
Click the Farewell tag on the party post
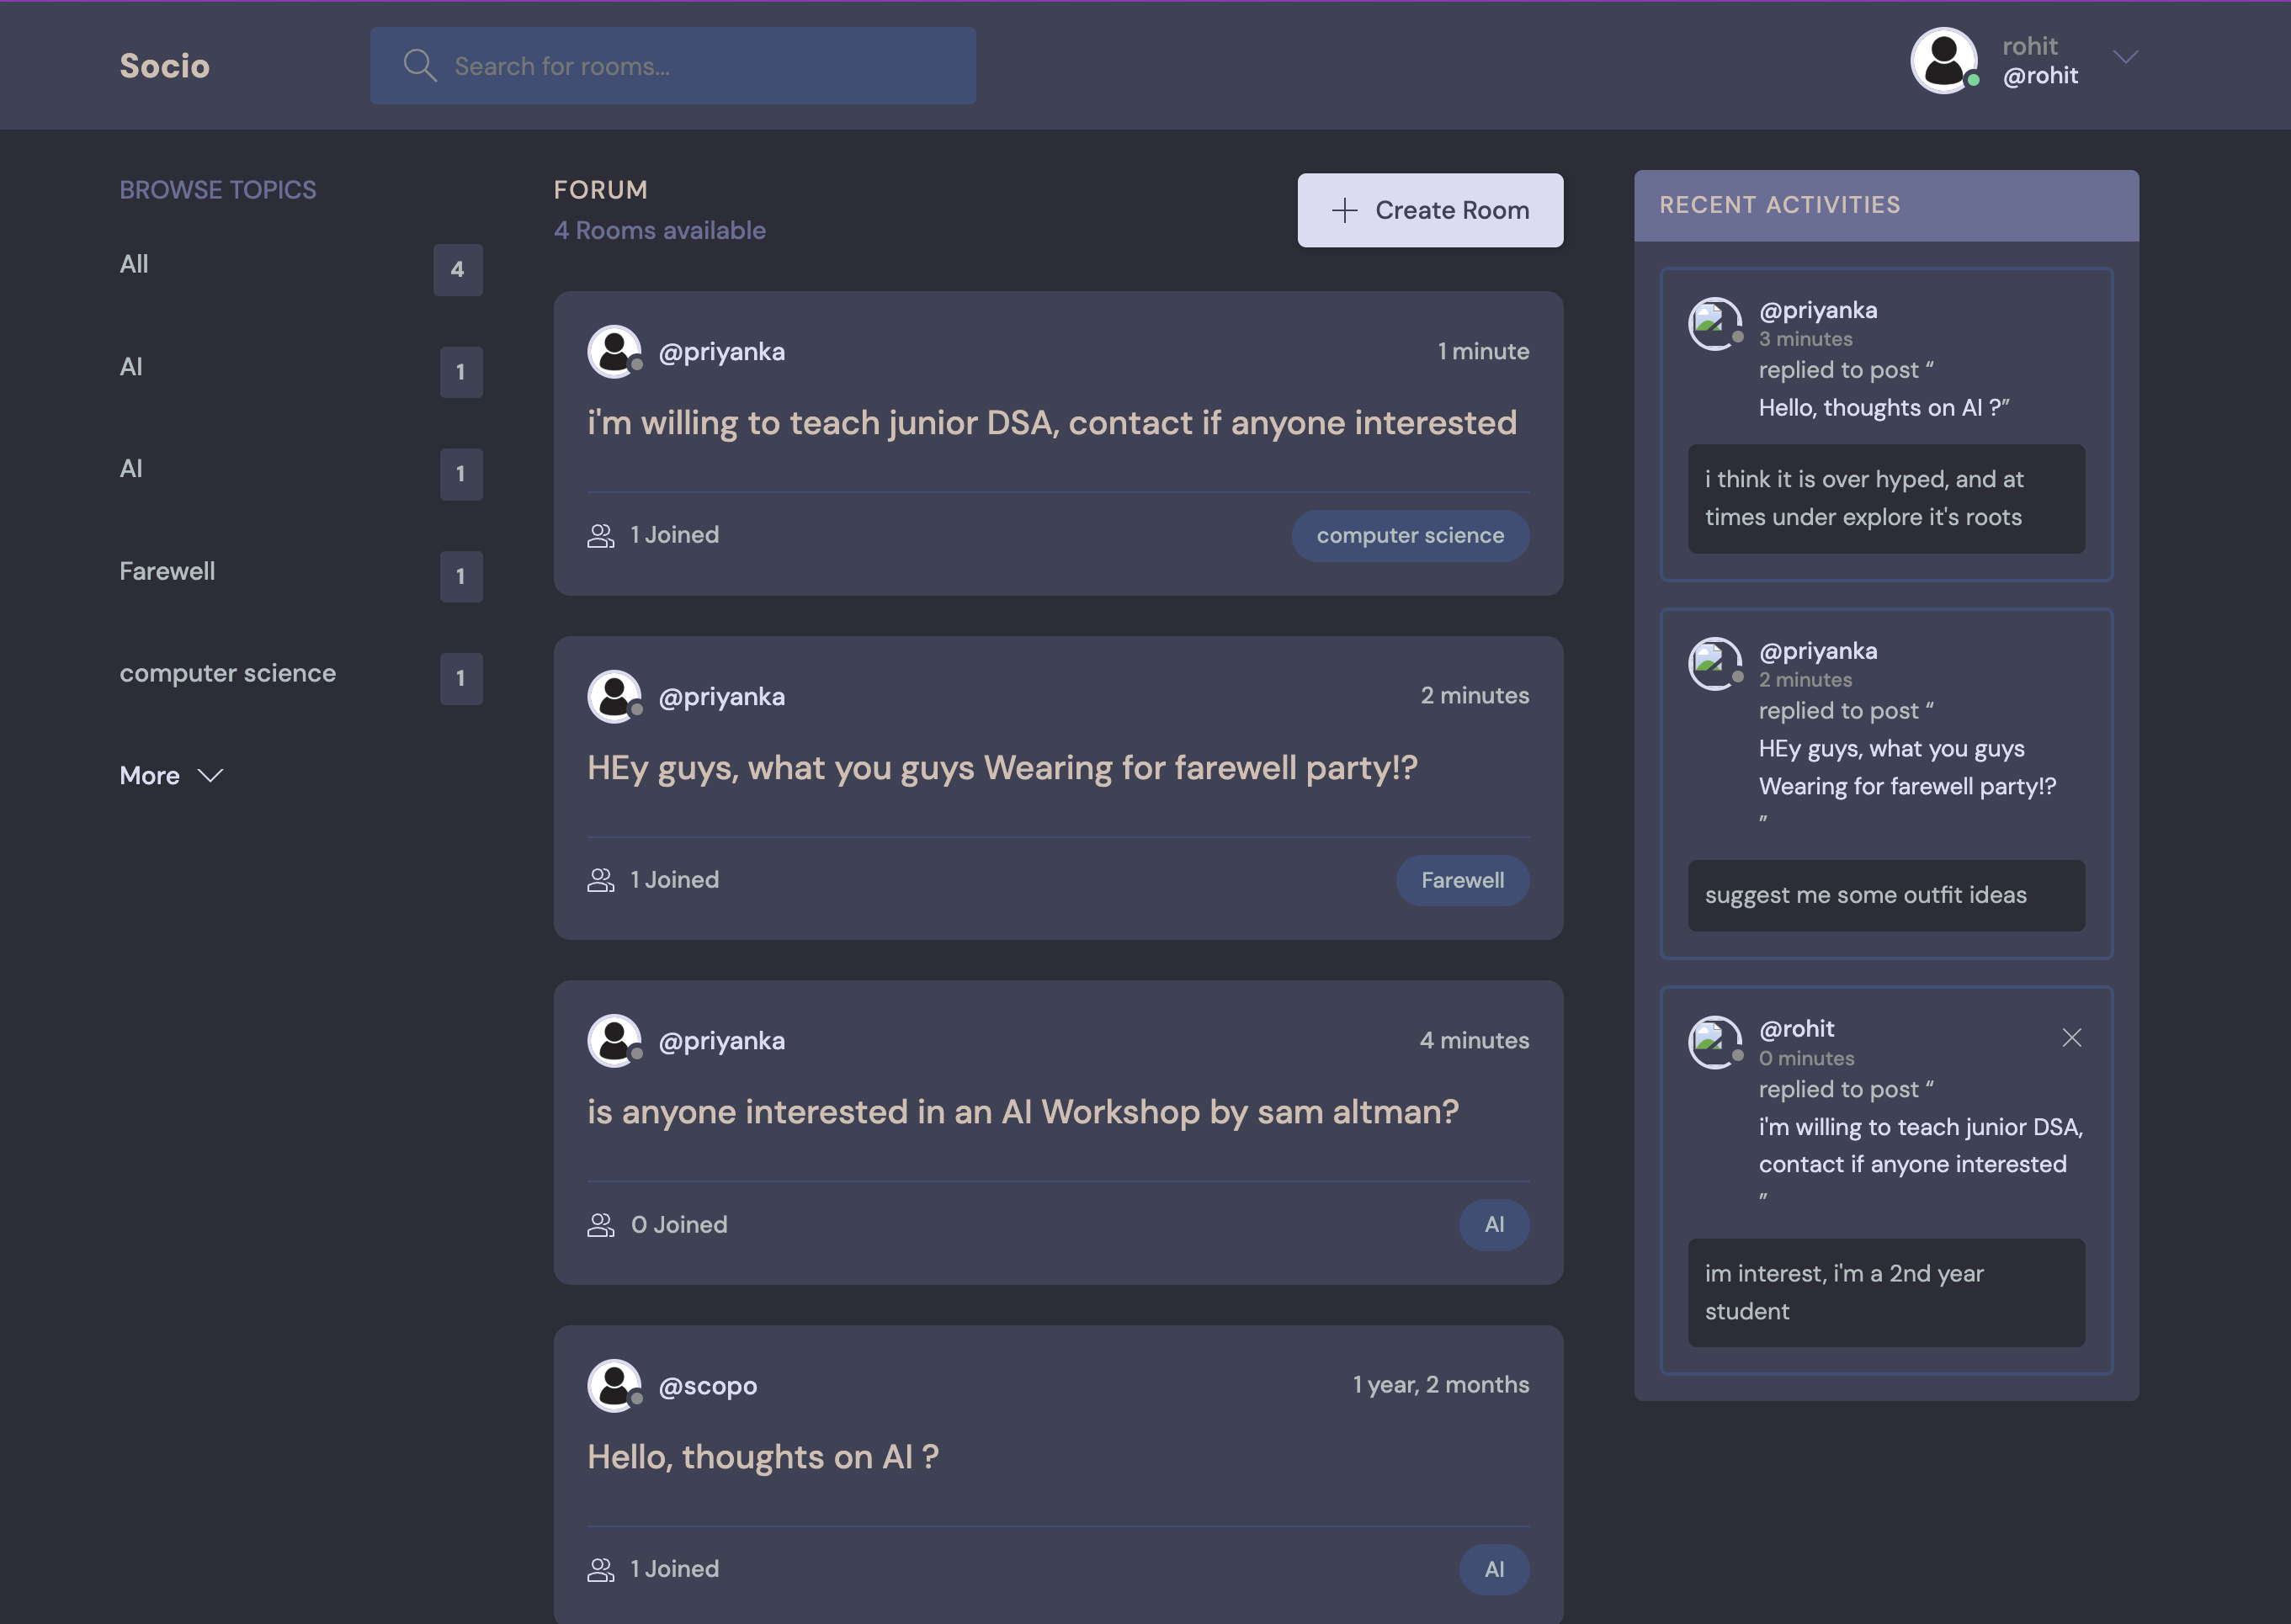(1462, 880)
